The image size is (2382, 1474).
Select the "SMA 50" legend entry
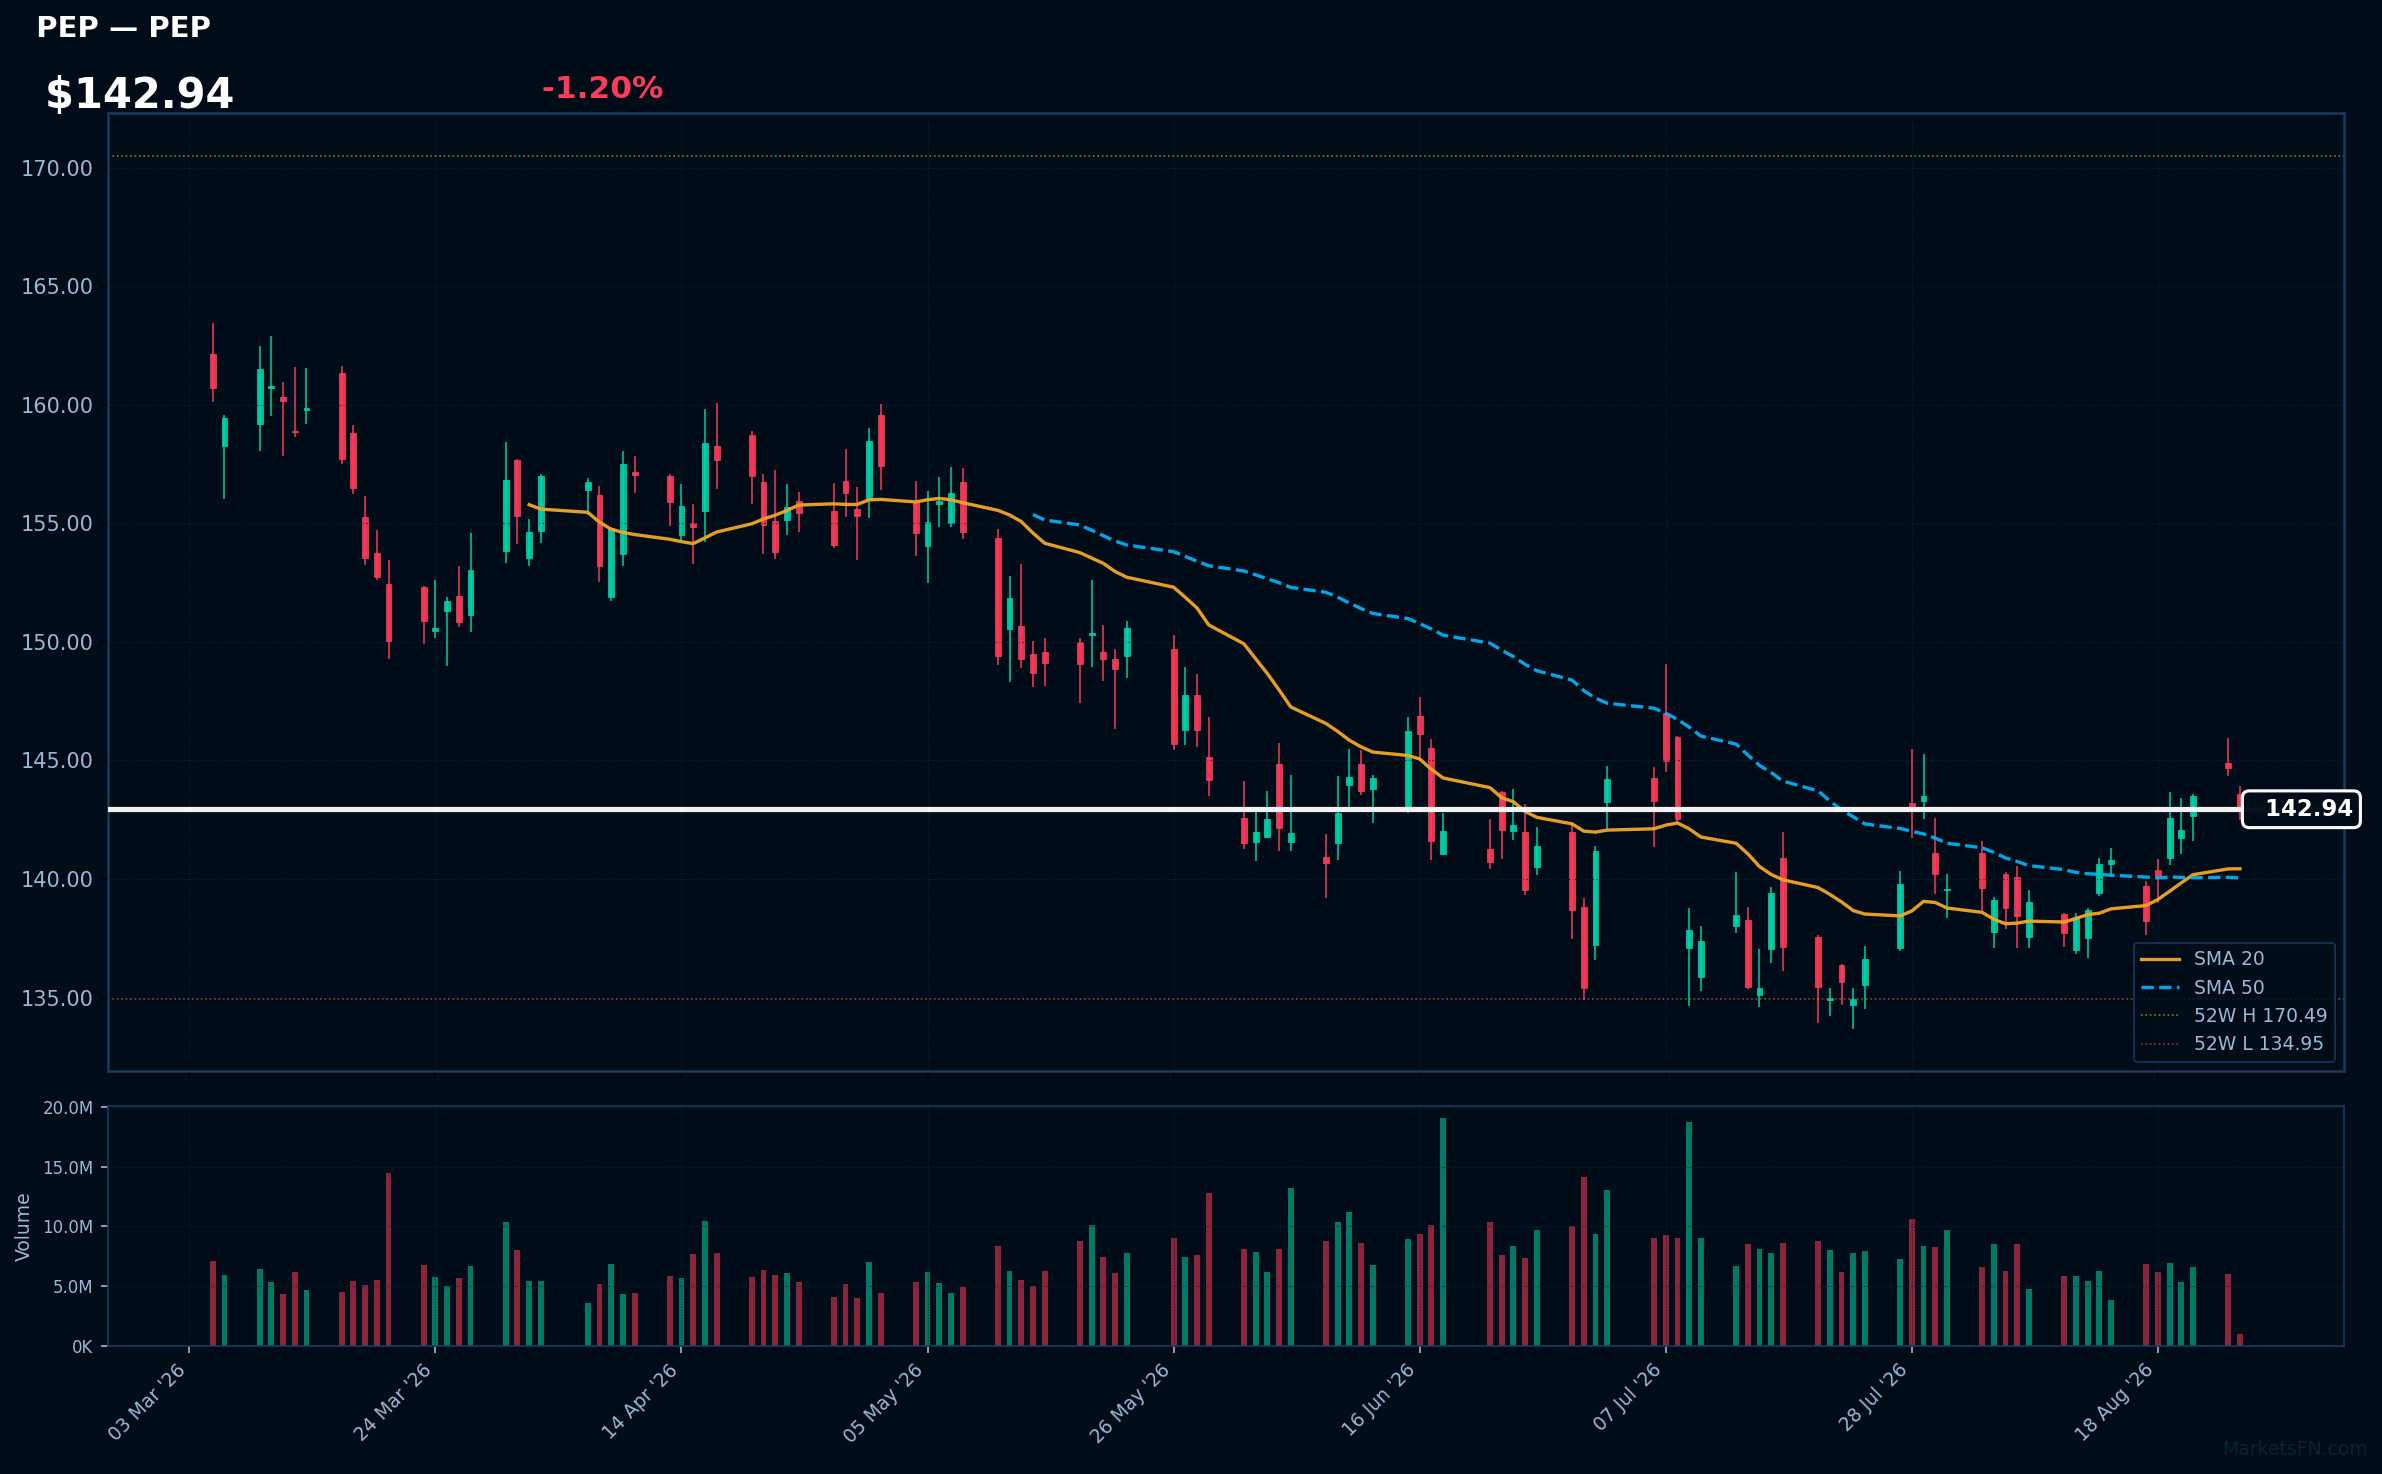(2202, 987)
